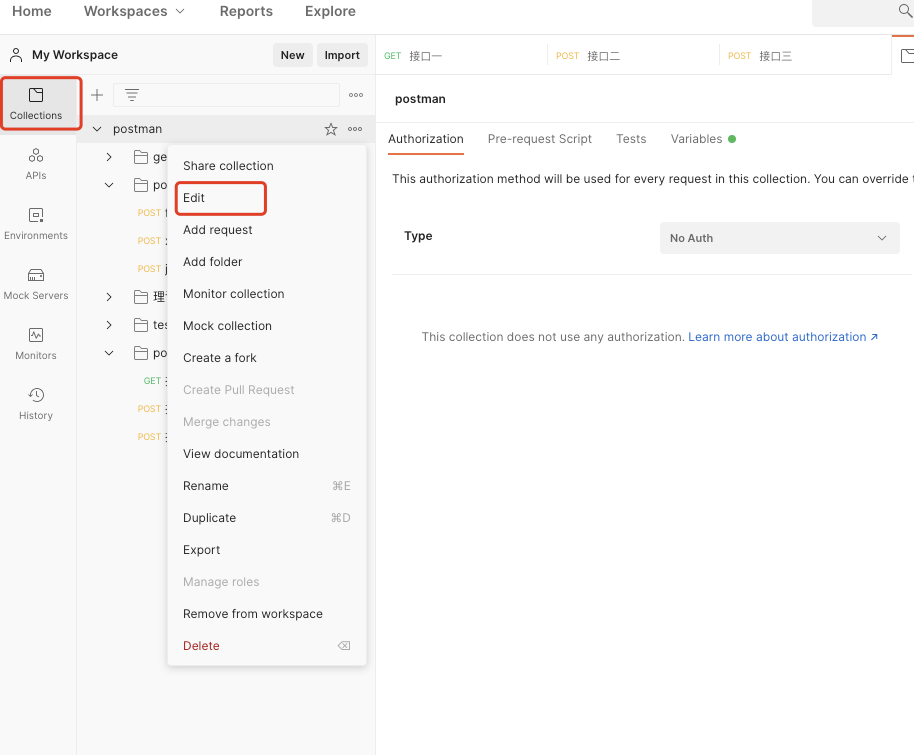
Task: Choose Mock collection option
Action: (x=267, y=326)
